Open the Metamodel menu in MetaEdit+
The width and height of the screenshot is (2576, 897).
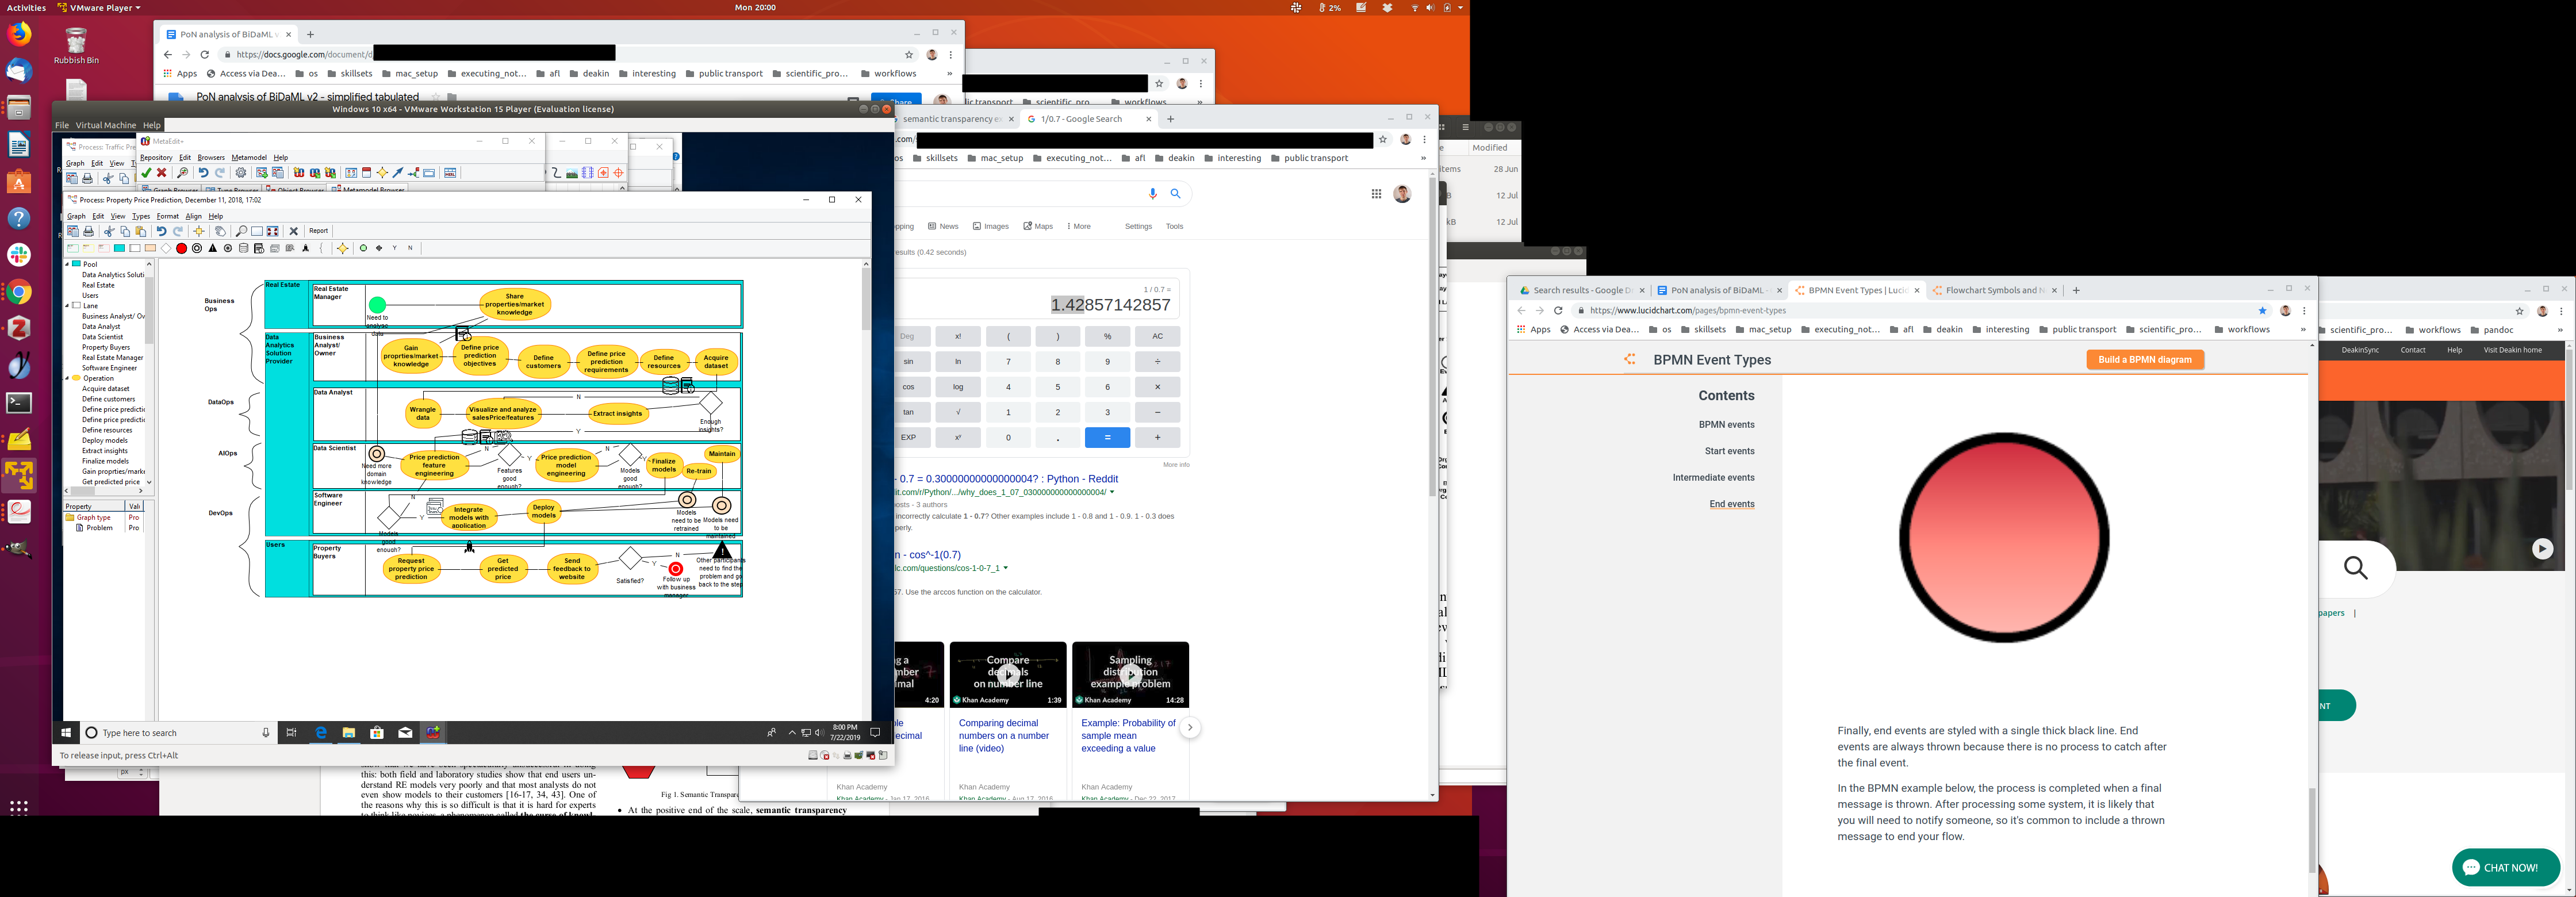coord(249,157)
